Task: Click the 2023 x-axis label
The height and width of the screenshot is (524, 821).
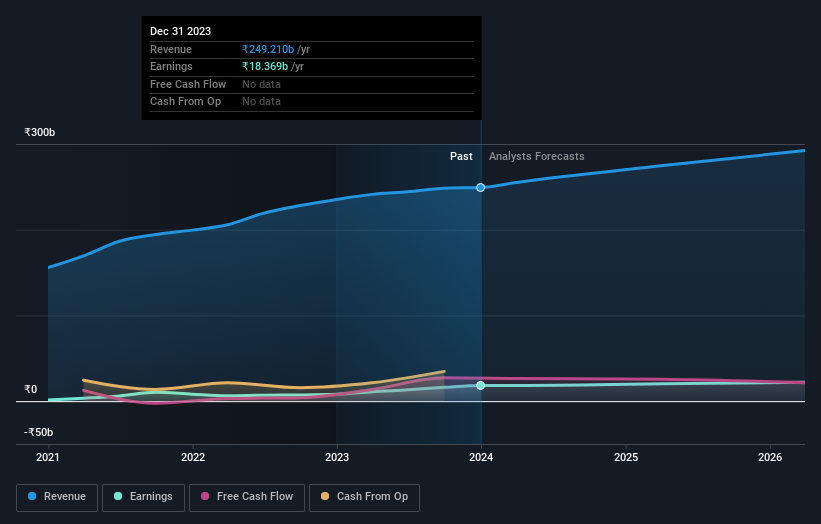Action: pos(337,457)
